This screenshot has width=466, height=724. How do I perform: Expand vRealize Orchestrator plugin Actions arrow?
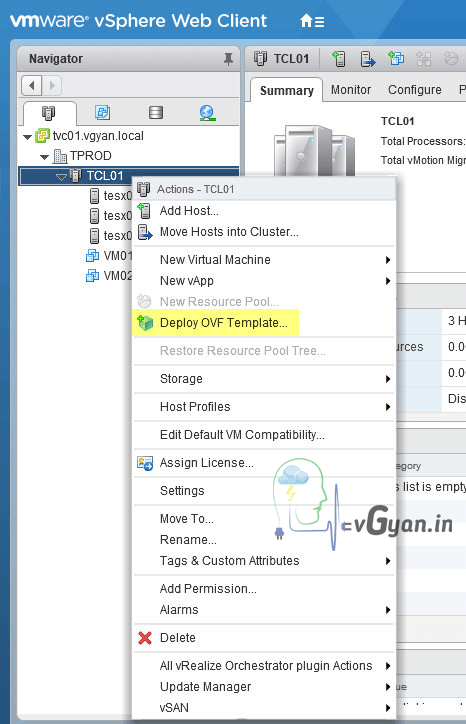388,666
